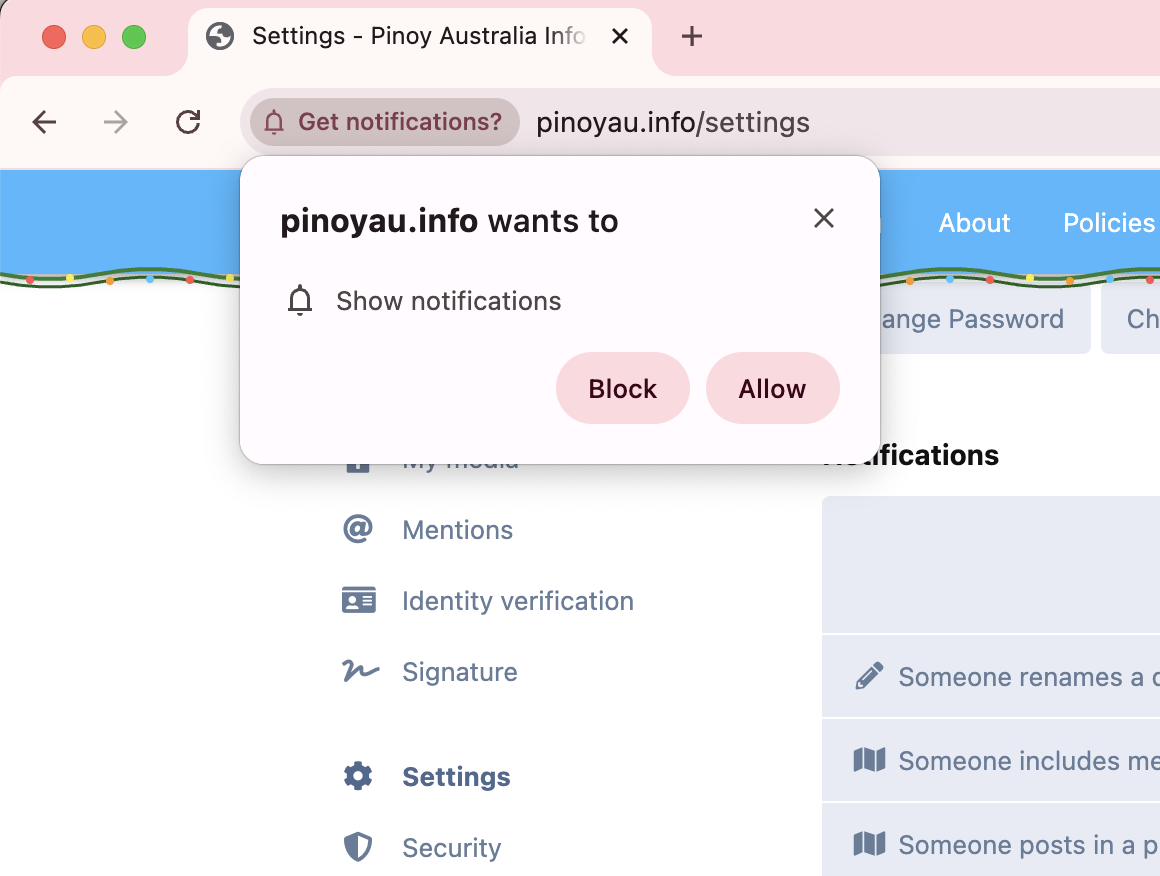Allow notifications from pinoyau.info

click(772, 388)
